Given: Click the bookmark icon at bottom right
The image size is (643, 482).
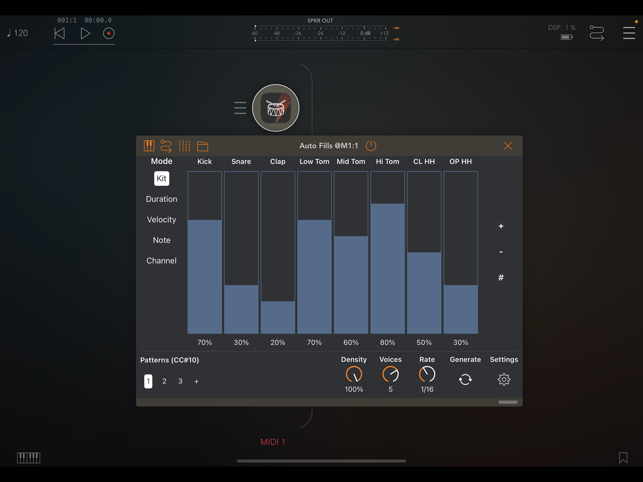Looking at the screenshot, I should [623, 458].
